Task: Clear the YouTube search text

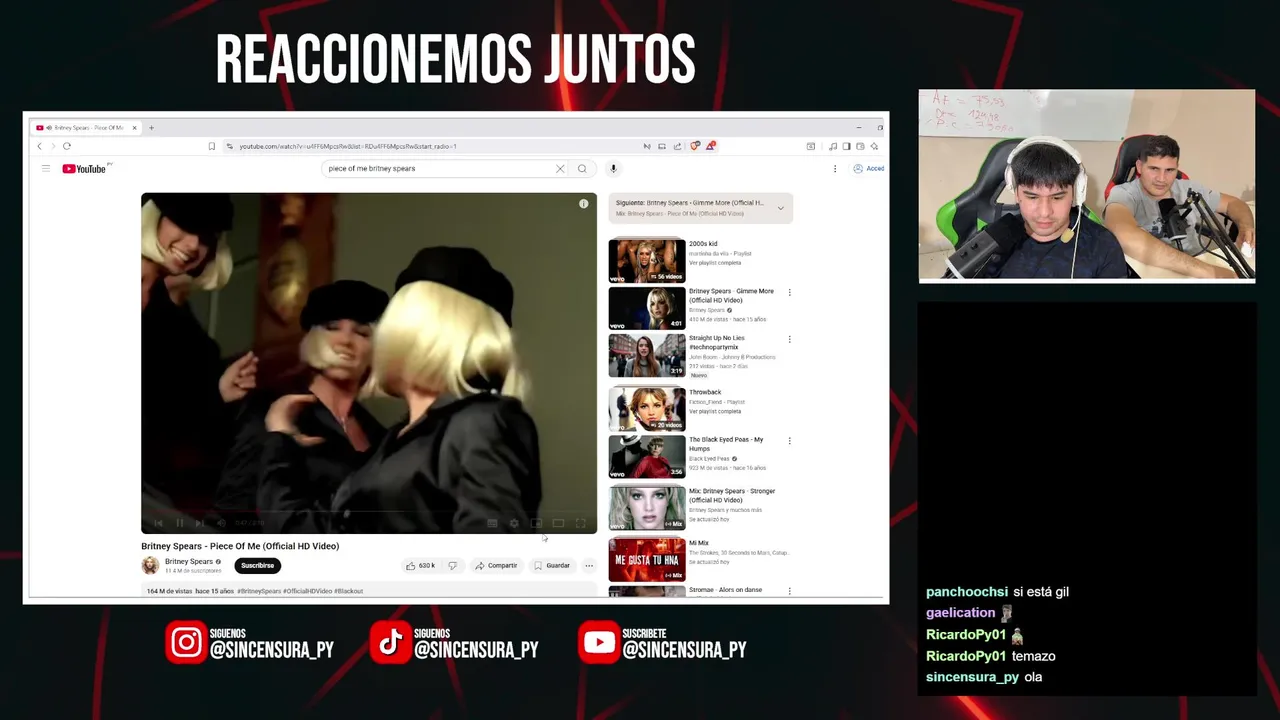Action: (x=560, y=169)
